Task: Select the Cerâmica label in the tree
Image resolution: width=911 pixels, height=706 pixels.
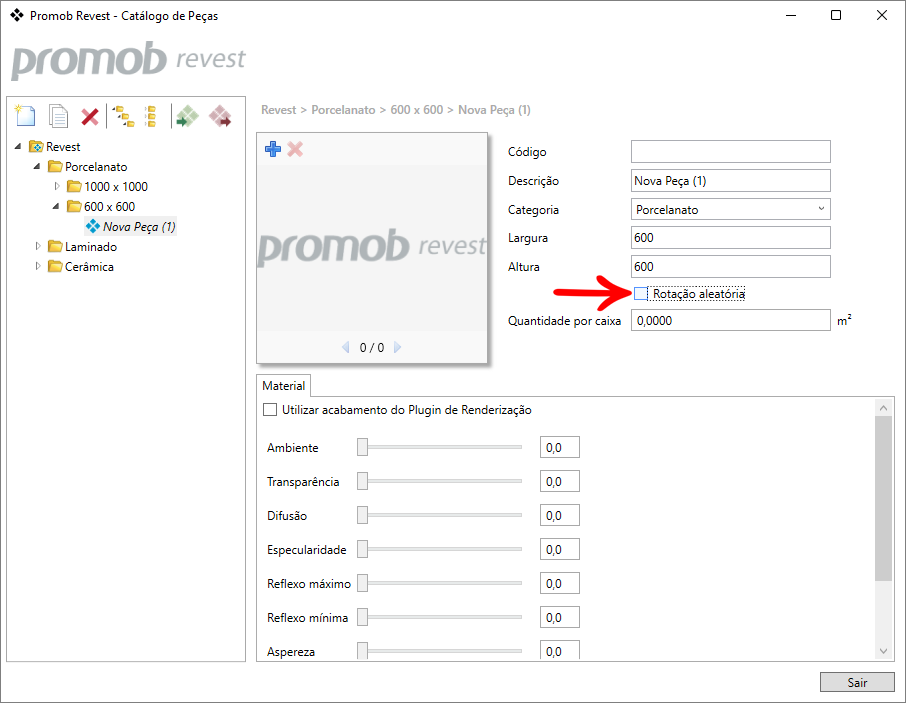Action: (x=89, y=268)
